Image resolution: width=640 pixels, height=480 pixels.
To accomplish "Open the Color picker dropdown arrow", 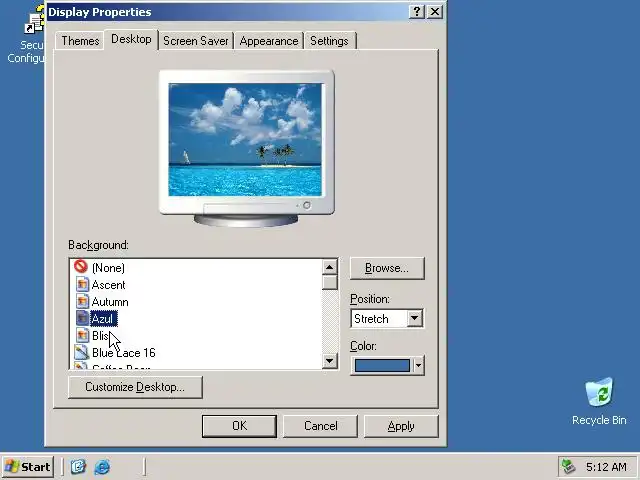I will point(418,365).
